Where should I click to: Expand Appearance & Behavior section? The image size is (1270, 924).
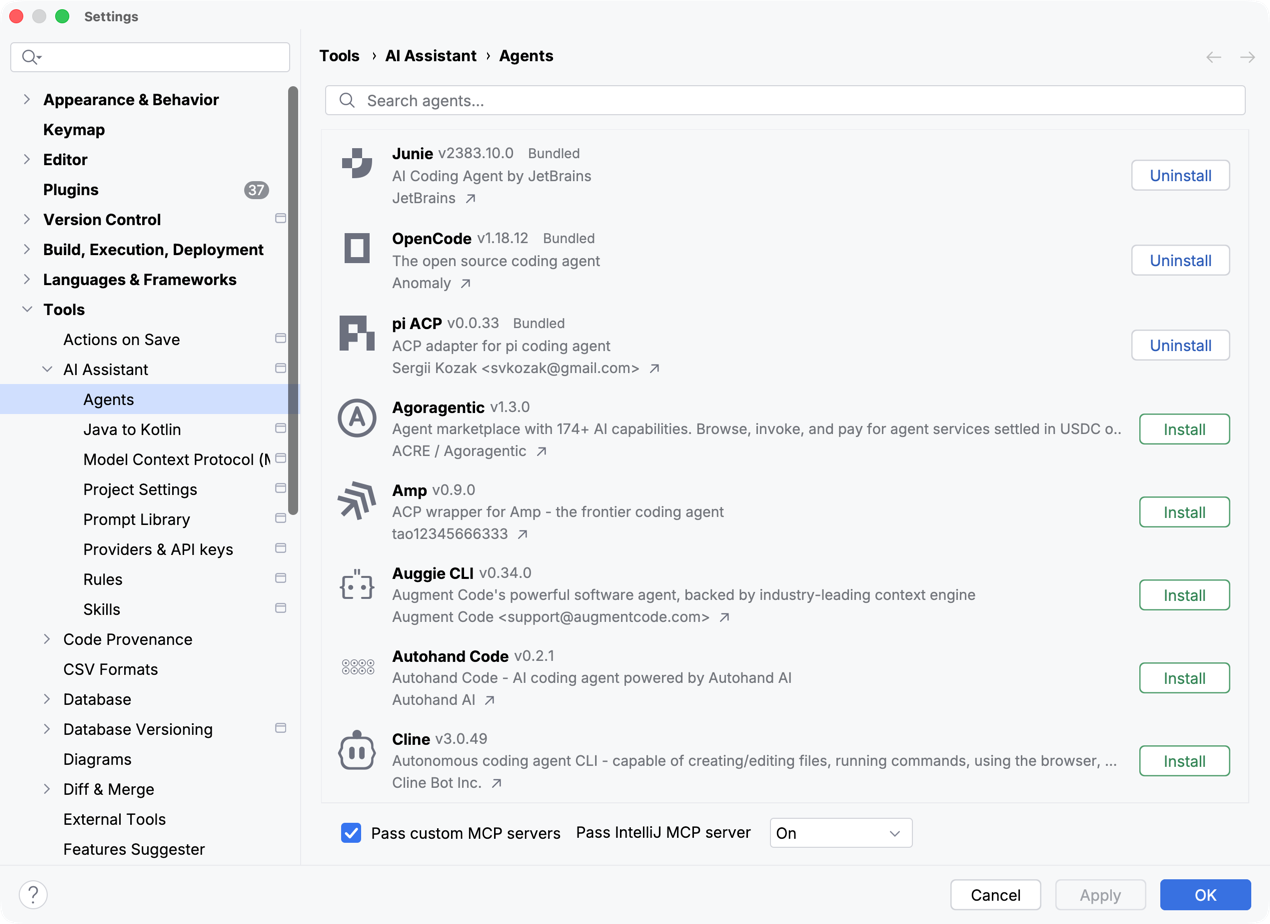tap(27, 99)
